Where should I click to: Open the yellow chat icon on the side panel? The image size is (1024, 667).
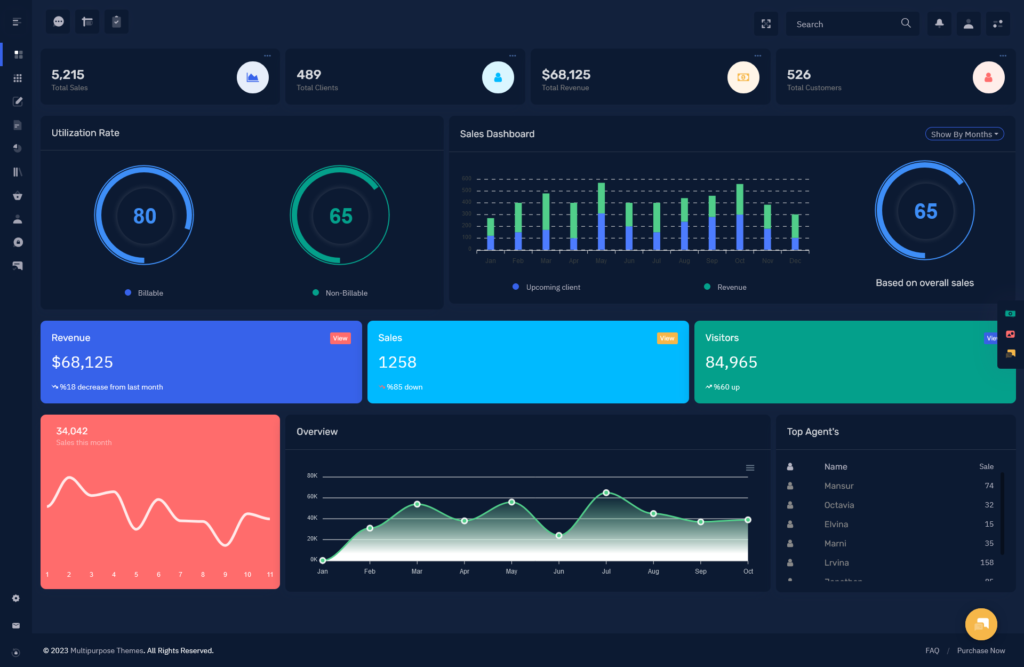(x=1010, y=353)
